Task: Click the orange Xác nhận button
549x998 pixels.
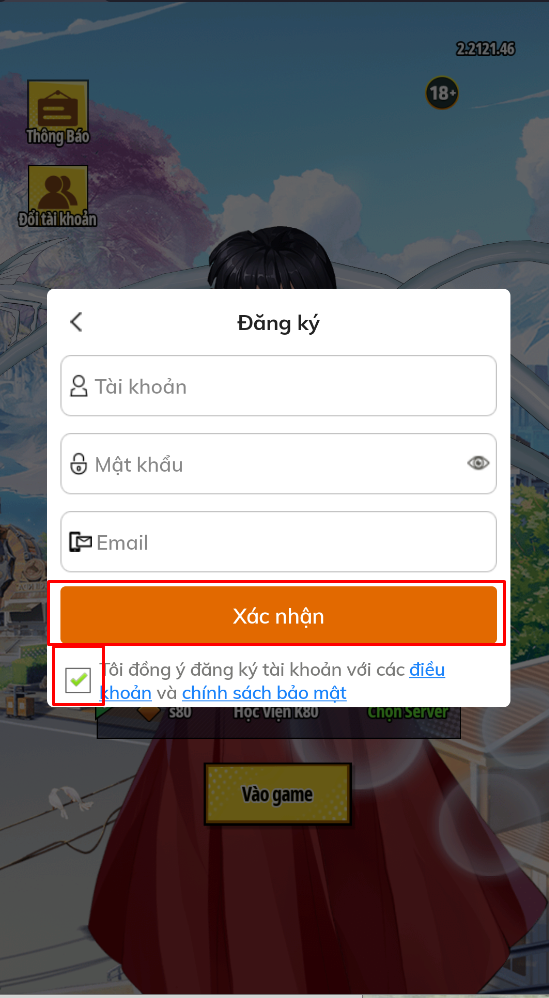Action: click(279, 615)
